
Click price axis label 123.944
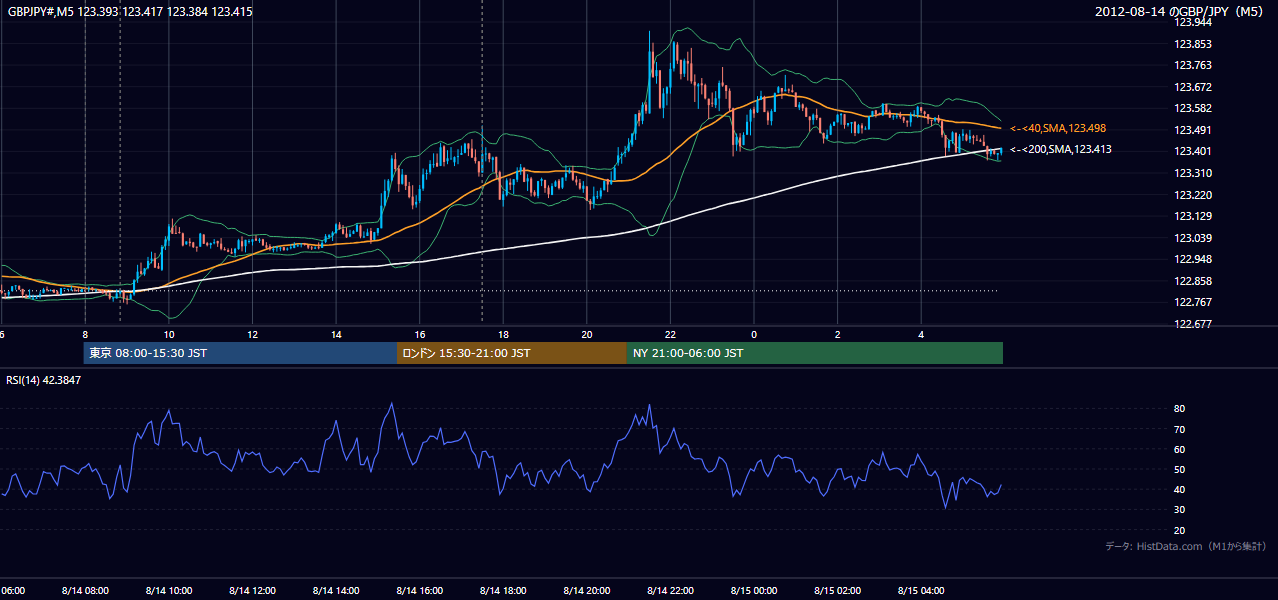1192,22
